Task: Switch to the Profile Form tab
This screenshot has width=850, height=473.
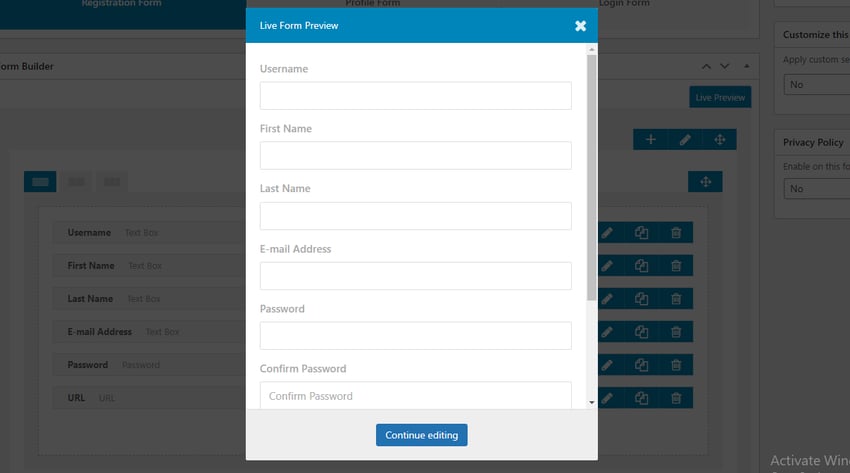Action: (x=372, y=5)
